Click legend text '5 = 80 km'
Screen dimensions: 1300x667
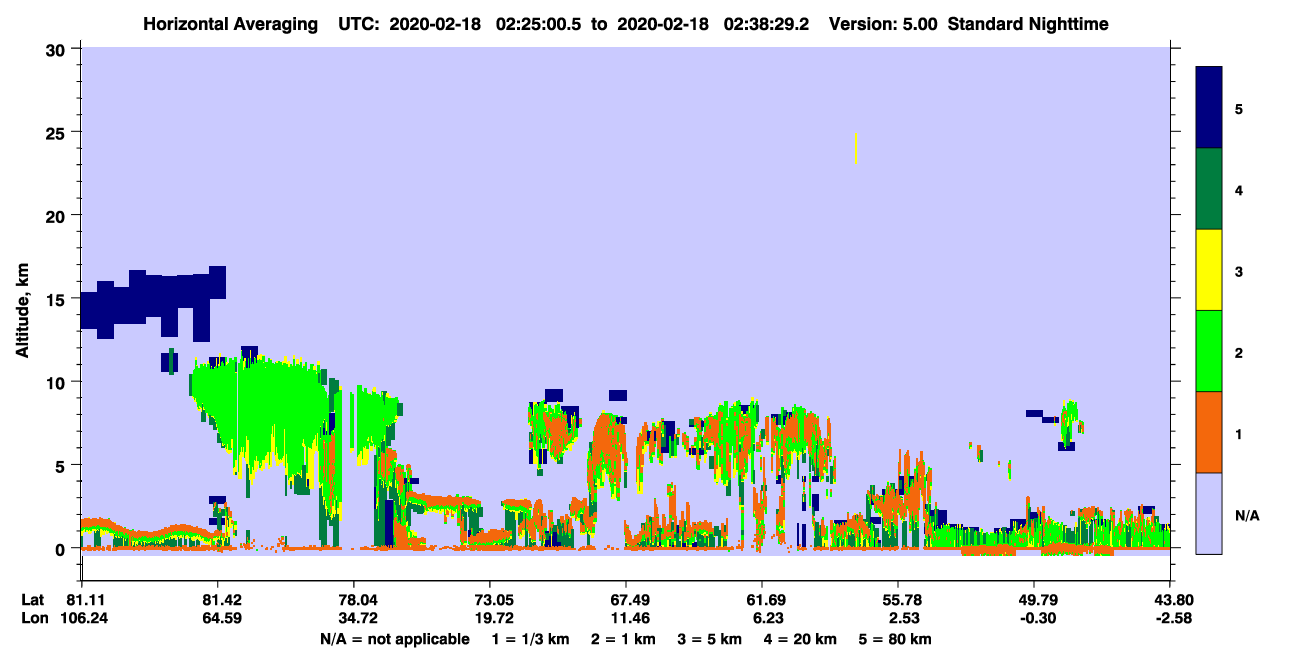coord(895,639)
